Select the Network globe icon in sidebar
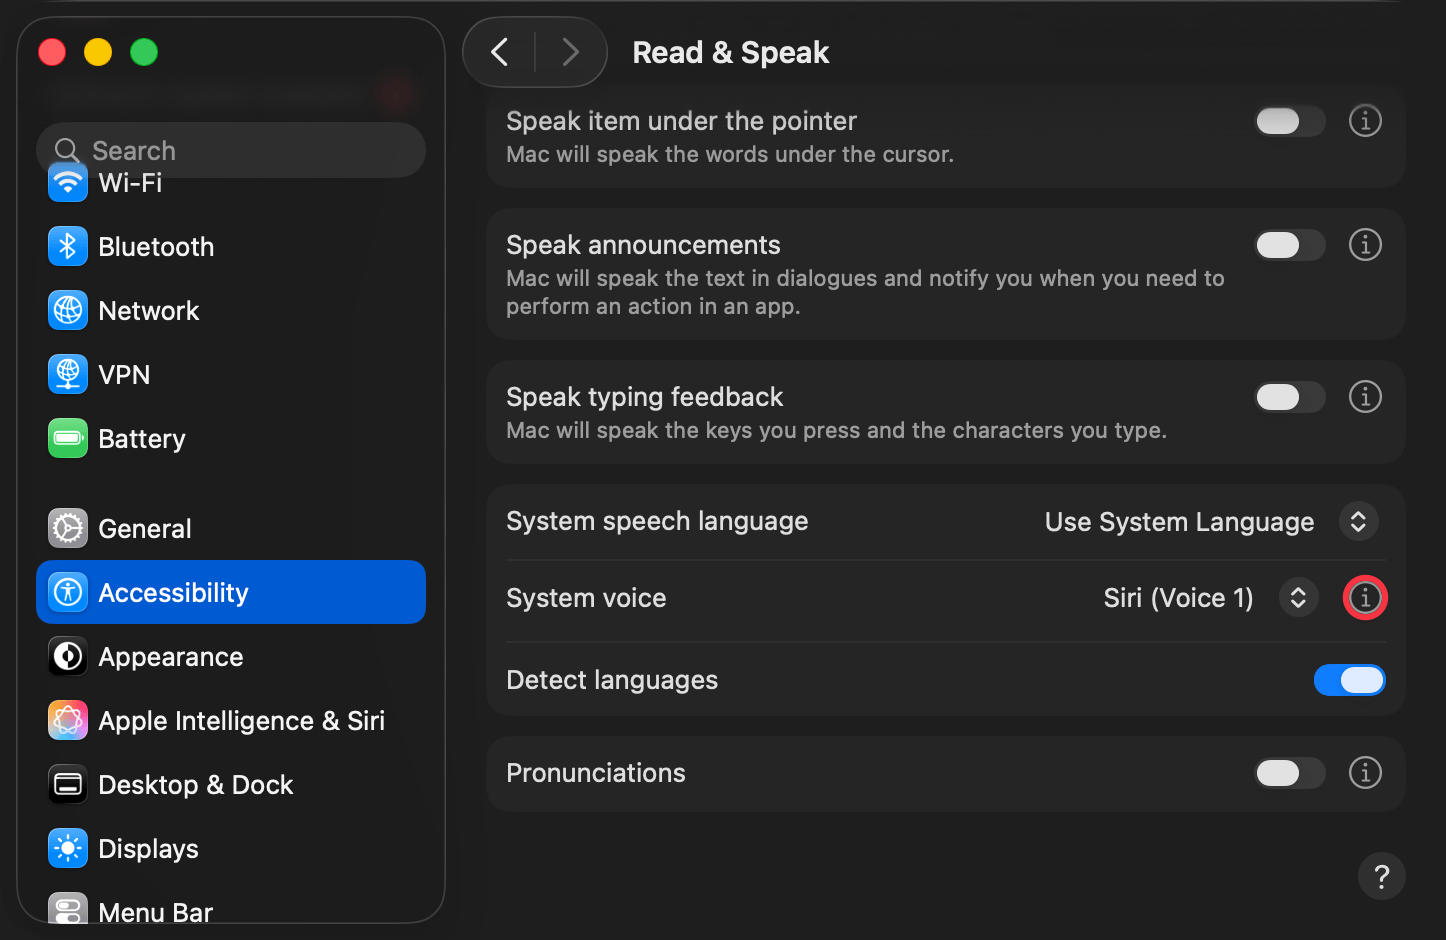The image size is (1446, 940). tap(68, 311)
